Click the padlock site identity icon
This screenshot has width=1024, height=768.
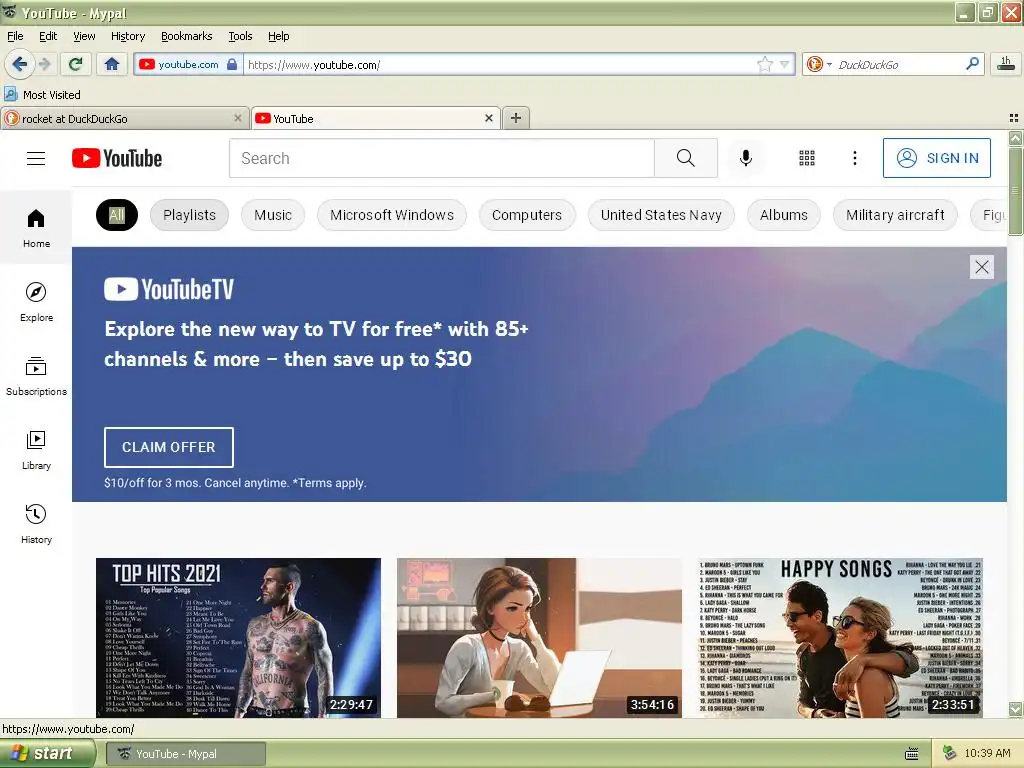(232, 64)
